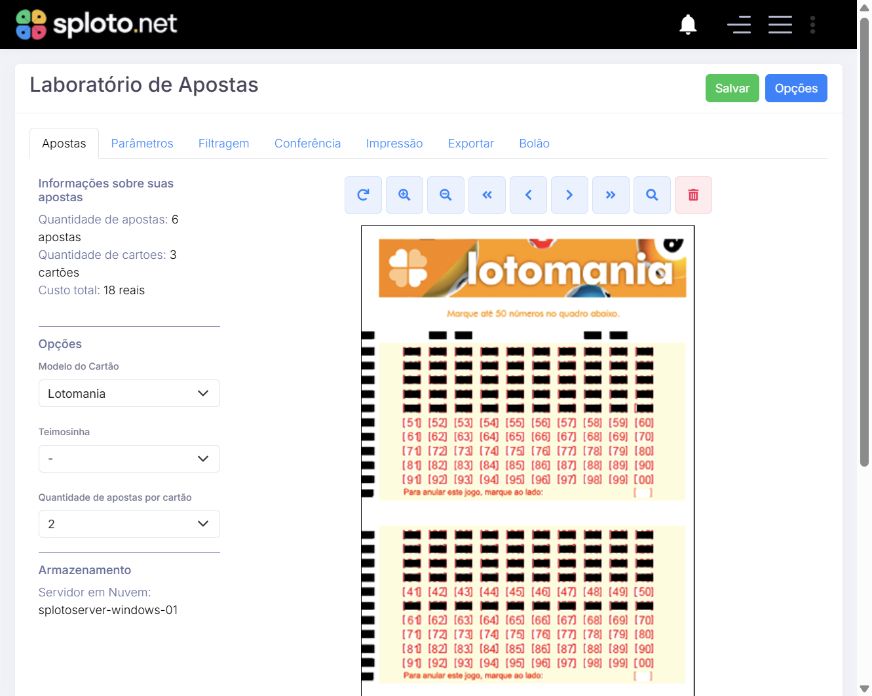
Task: Open the hamburger menu icon
Action: tap(780, 24)
